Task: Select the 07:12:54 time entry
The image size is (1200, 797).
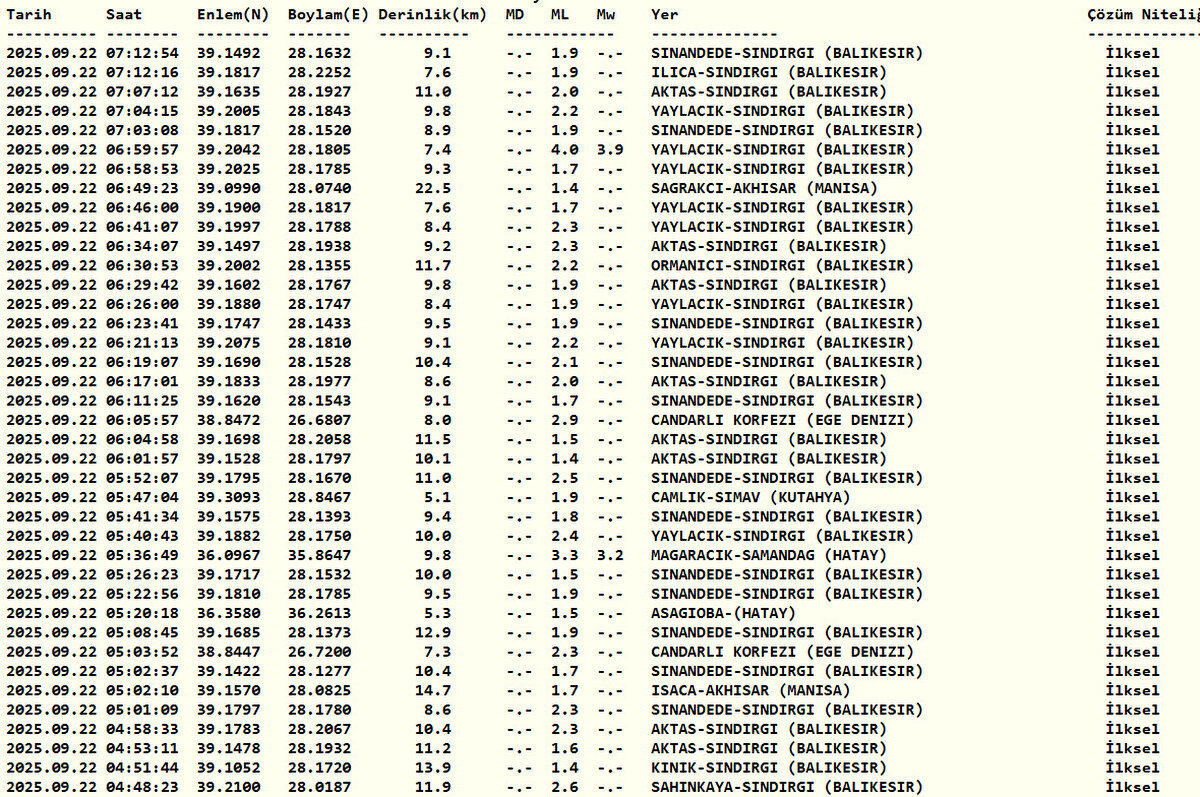Action: point(142,53)
